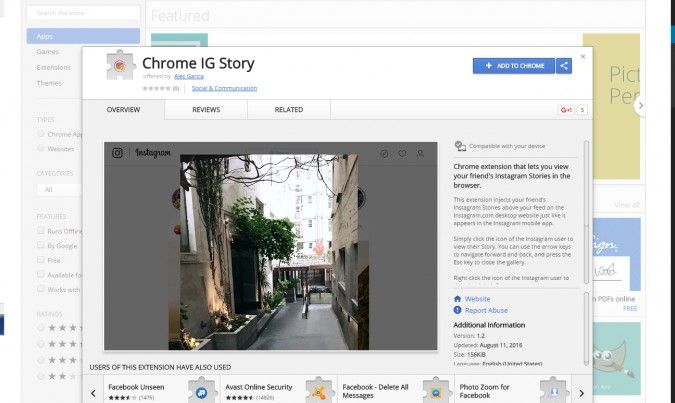Select Extensions in the store sidebar
The image size is (675, 403).
(x=54, y=68)
